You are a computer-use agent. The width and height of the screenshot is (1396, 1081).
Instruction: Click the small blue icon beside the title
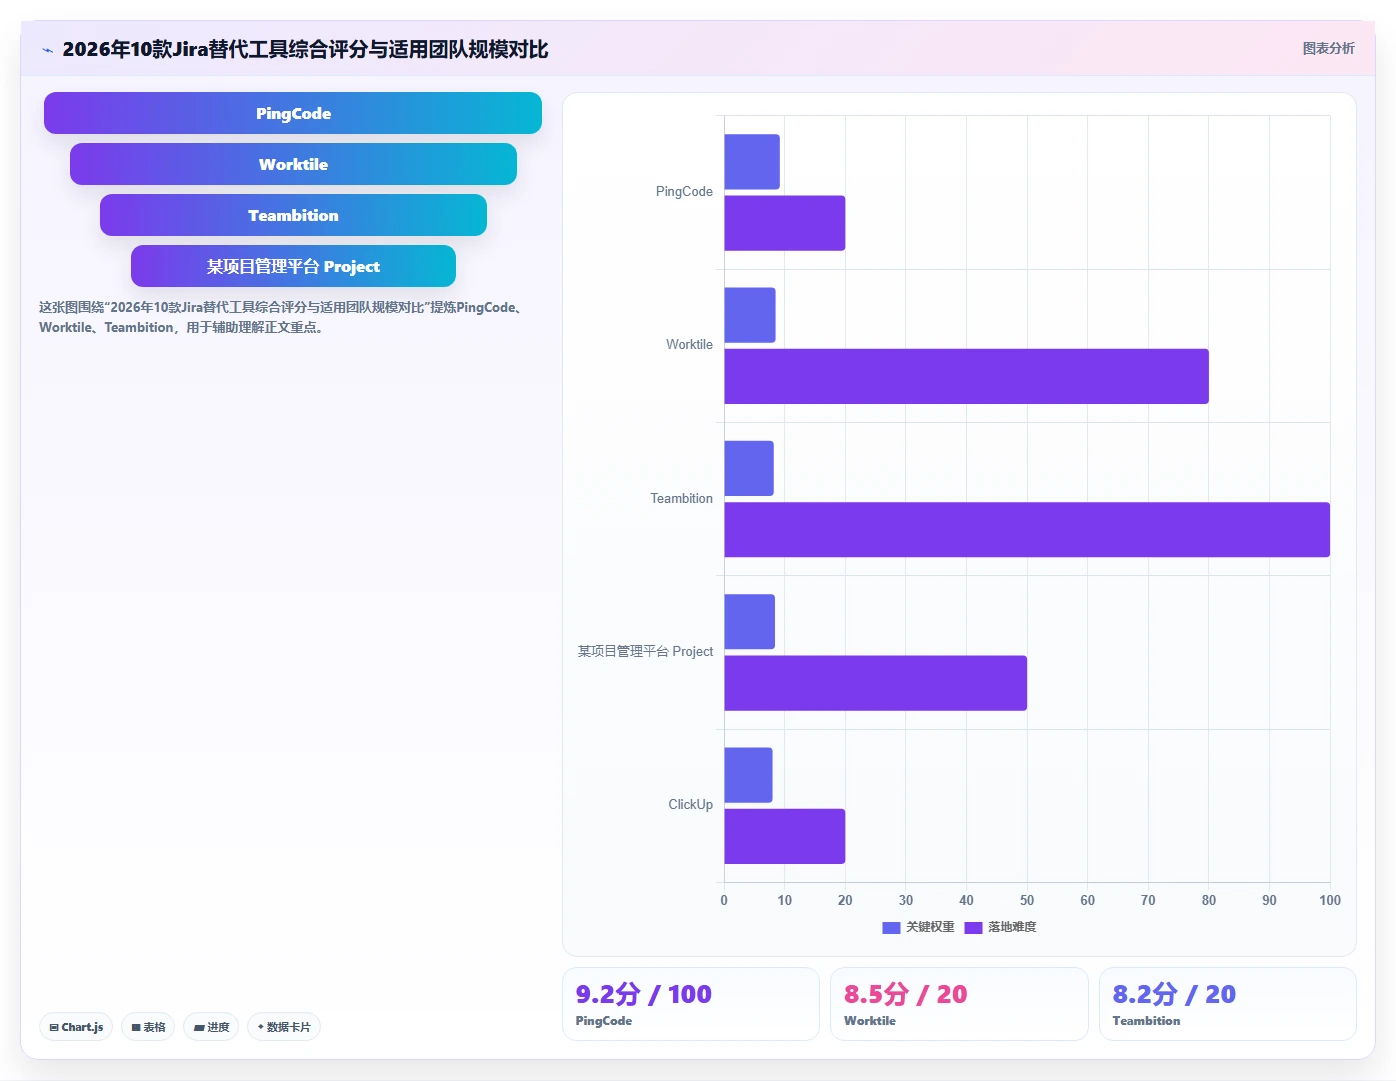click(47, 50)
